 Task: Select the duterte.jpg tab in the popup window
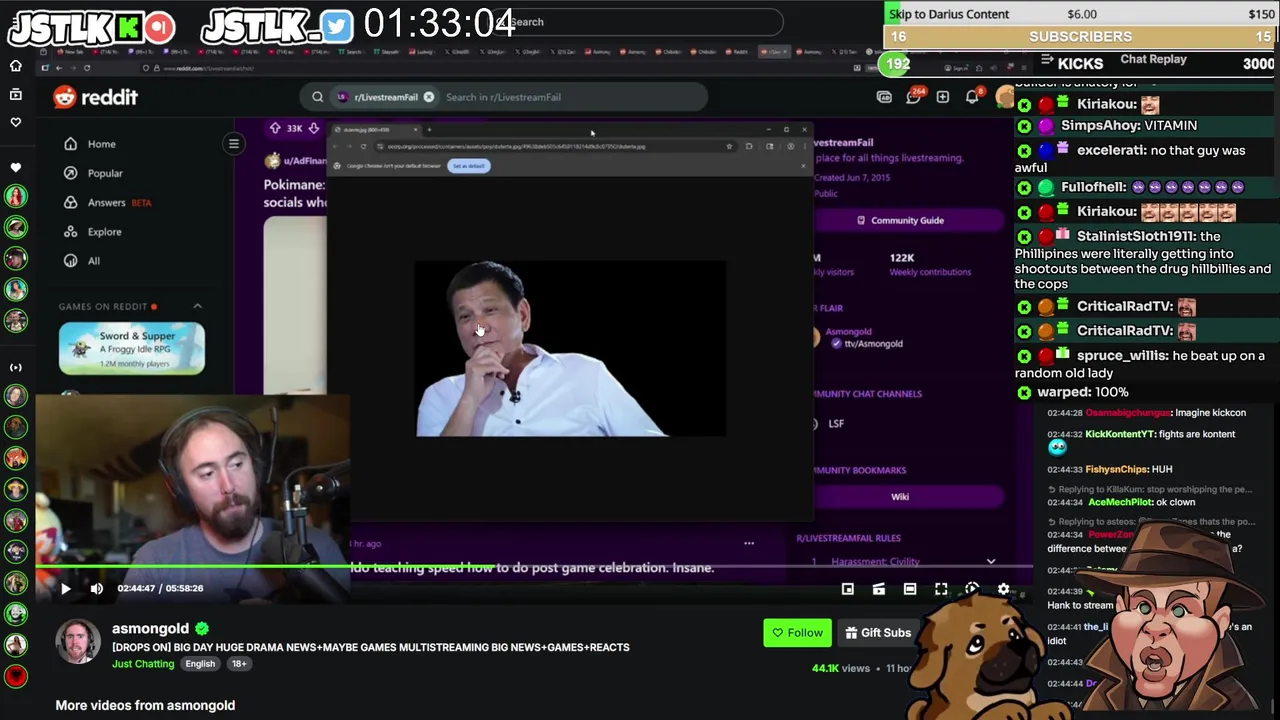click(x=375, y=130)
